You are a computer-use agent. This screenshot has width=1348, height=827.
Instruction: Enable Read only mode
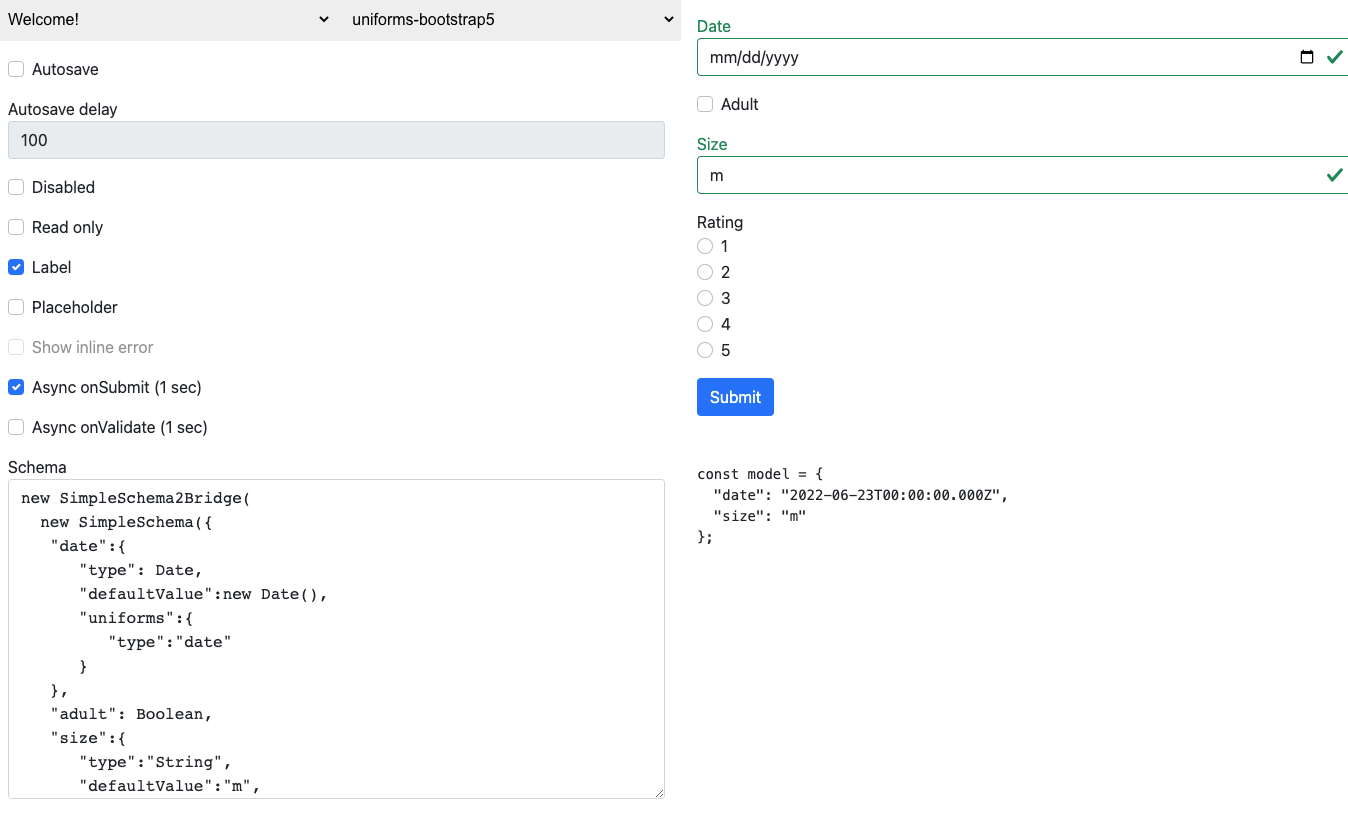coord(15,227)
